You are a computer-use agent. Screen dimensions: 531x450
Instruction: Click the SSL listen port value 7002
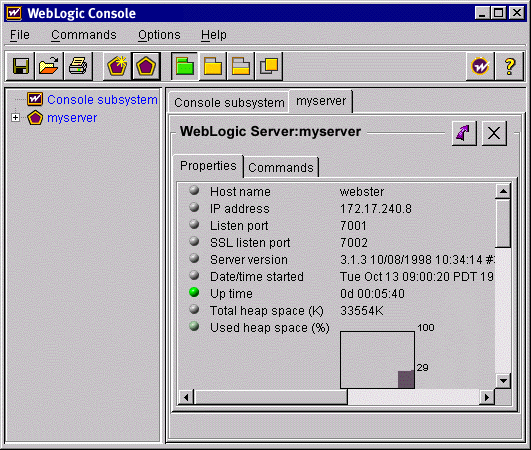coord(354,242)
